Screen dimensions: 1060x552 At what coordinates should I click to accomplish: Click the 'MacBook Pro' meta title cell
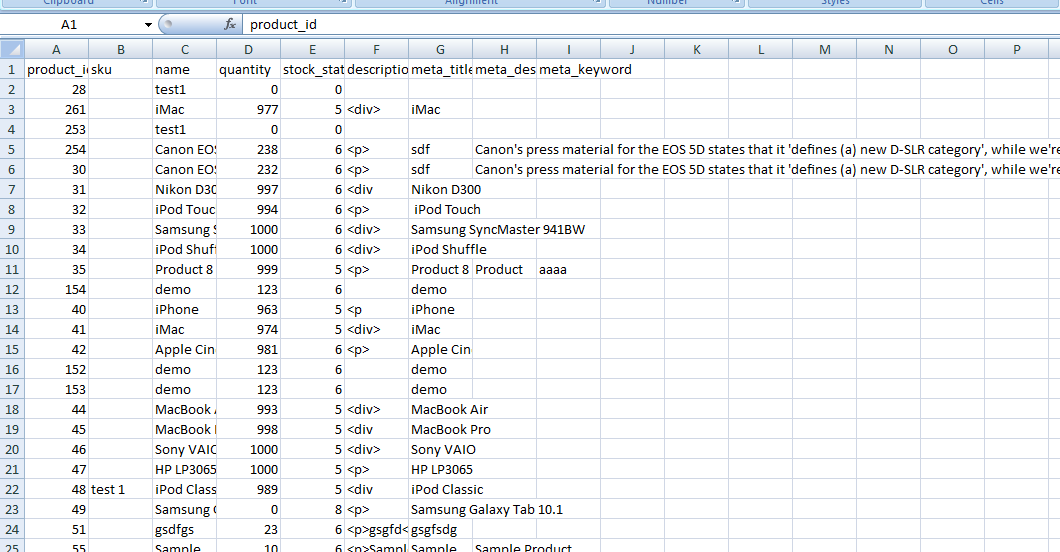coord(440,430)
